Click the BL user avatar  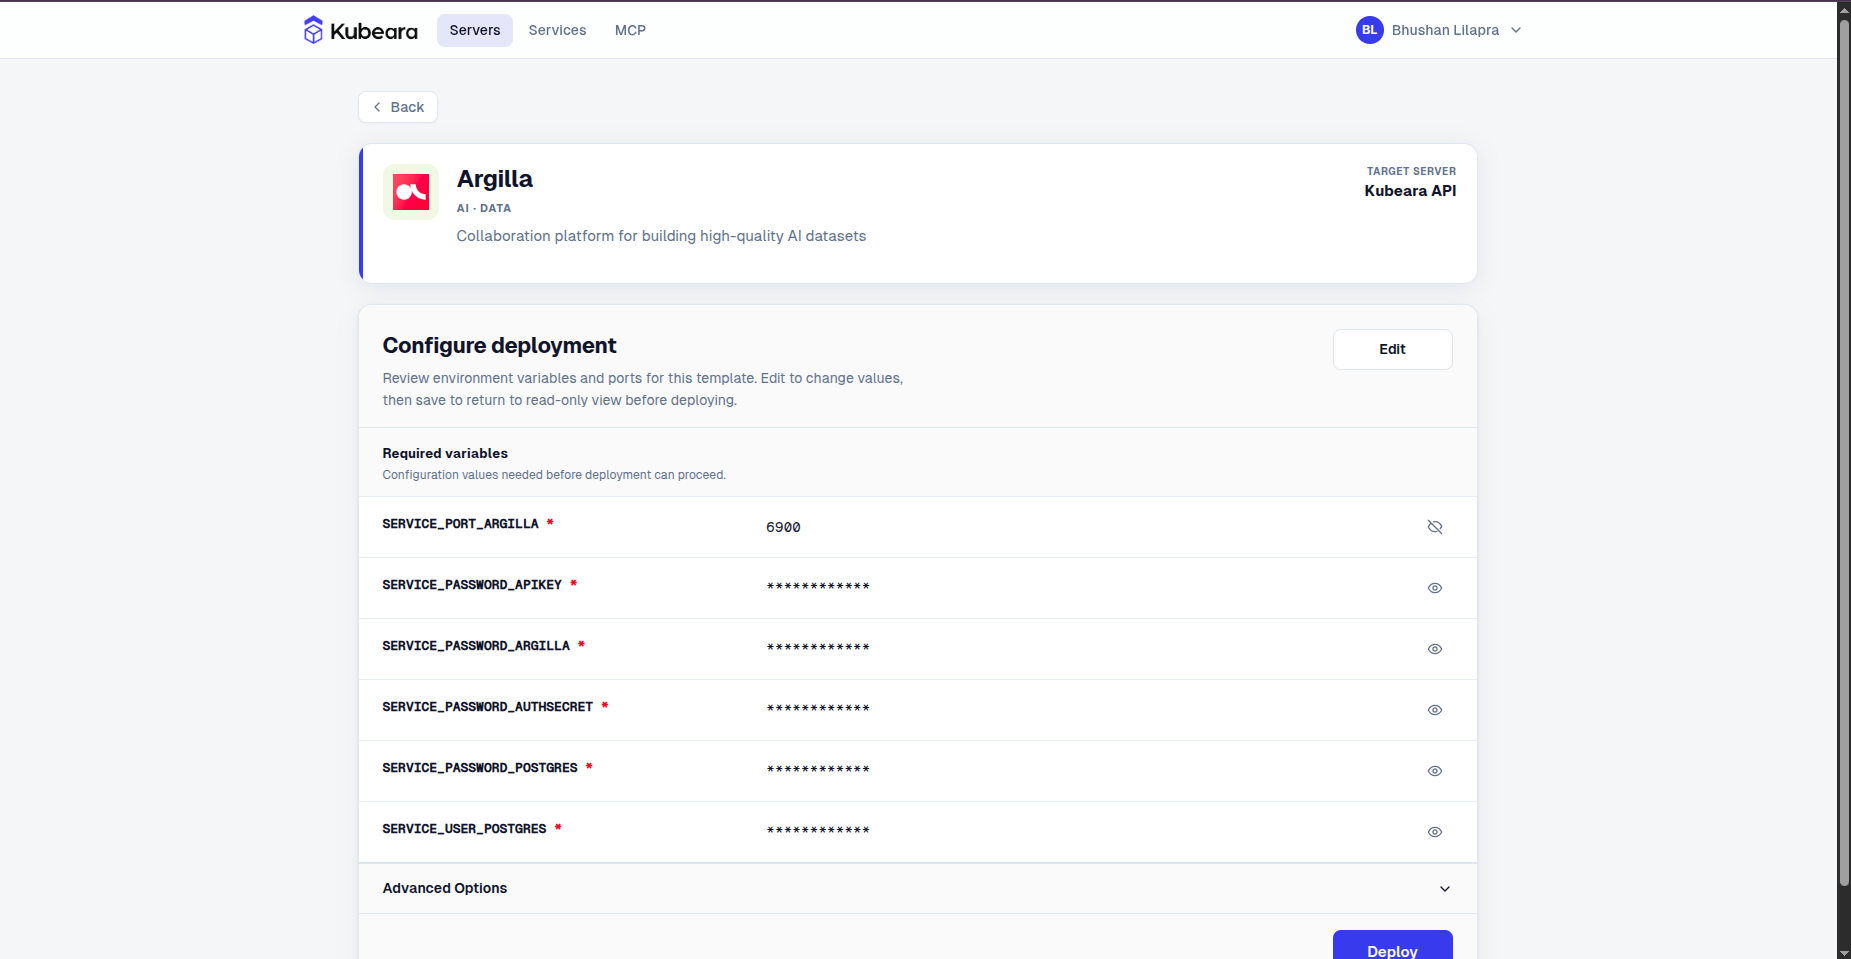(x=1369, y=30)
